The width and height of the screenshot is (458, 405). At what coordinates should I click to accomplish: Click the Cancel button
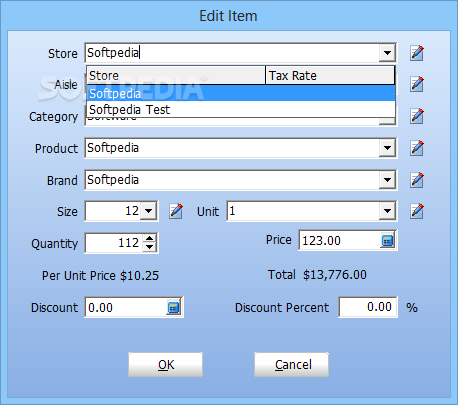[x=291, y=365]
